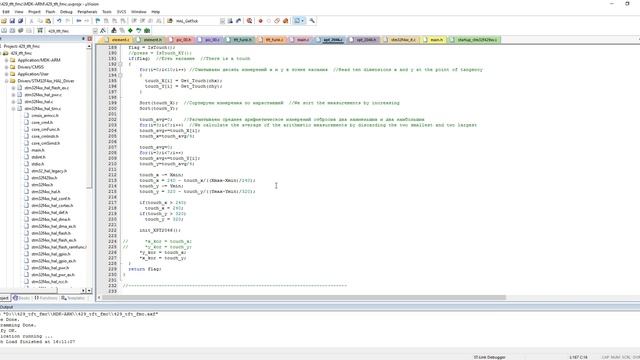
Task: Open Flash menu
Action: 50,12
